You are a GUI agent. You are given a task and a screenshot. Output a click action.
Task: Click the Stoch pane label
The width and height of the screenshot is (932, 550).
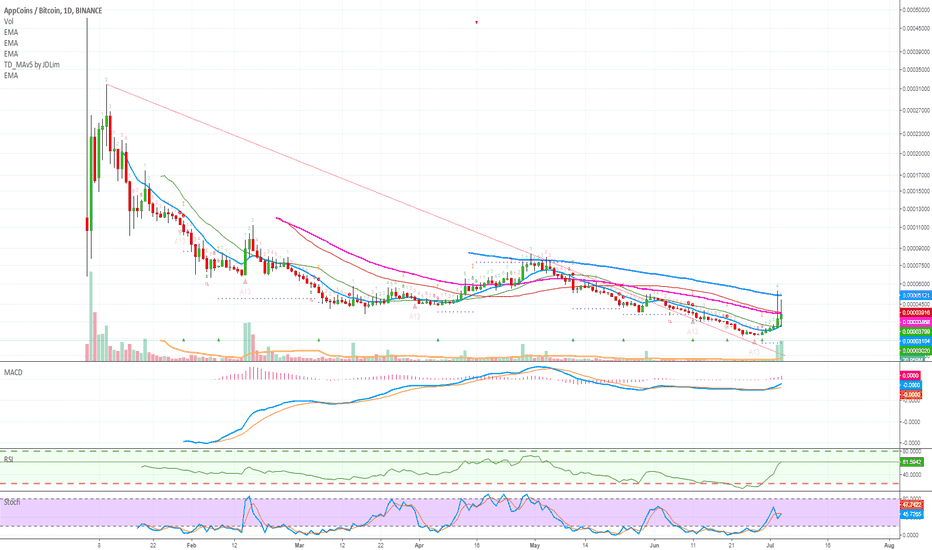pos(12,502)
